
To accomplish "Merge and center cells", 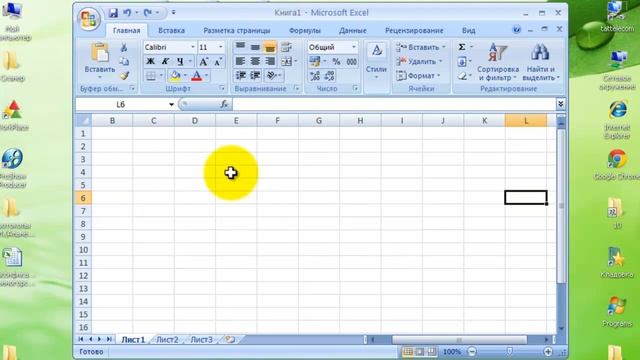I will pyautogui.click(x=287, y=62).
